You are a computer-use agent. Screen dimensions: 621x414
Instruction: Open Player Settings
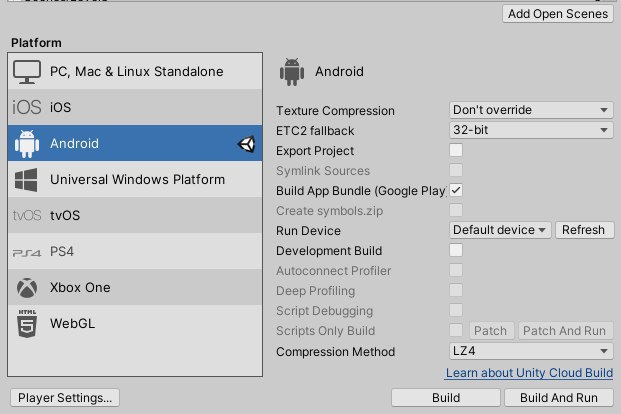pos(65,397)
